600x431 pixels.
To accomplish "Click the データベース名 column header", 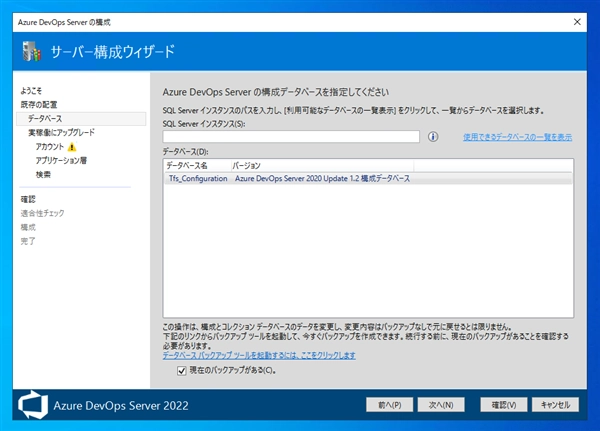I will click(197, 166).
